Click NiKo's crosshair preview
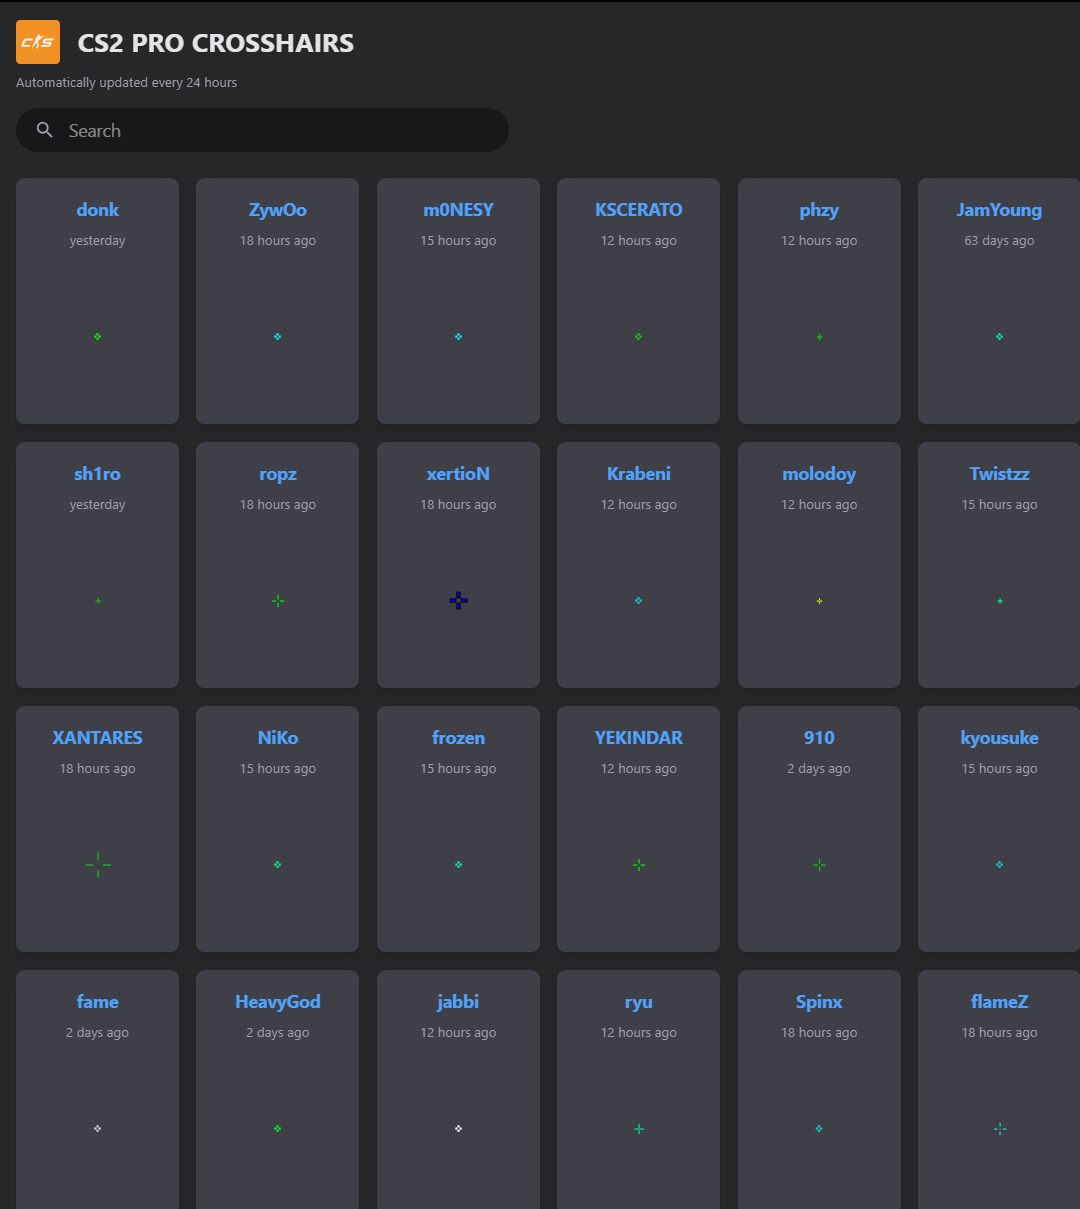This screenshot has width=1080, height=1209. click(278, 865)
